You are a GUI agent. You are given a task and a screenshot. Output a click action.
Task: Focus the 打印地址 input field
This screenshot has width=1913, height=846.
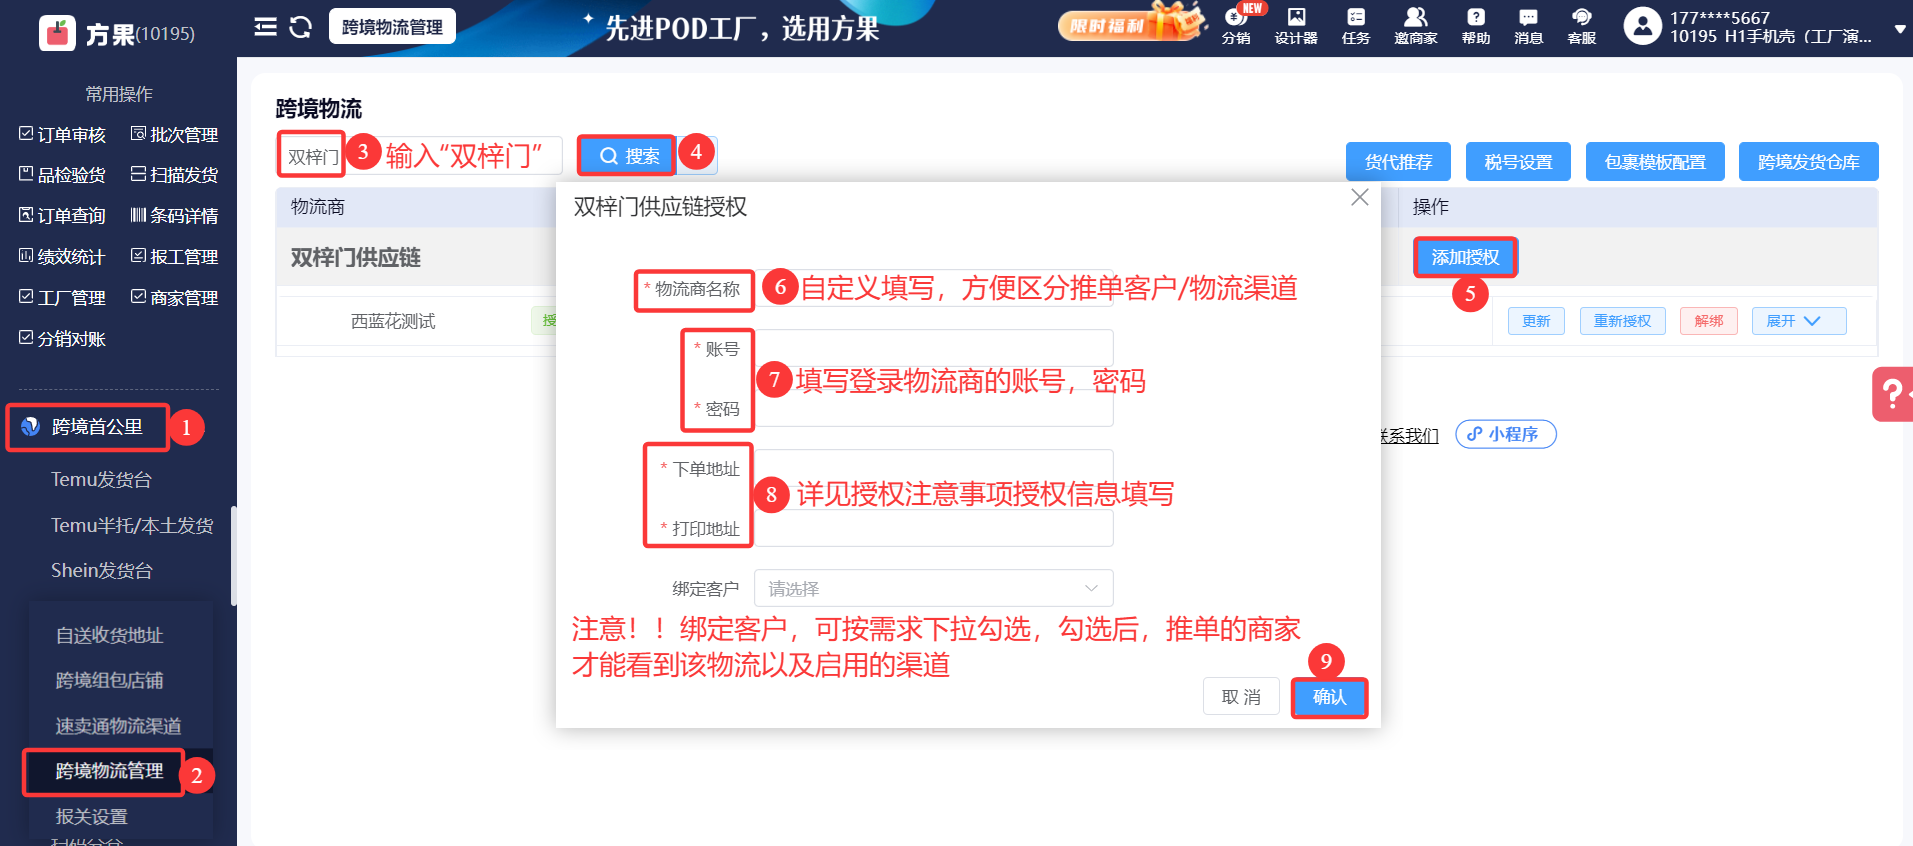(x=933, y=528)
